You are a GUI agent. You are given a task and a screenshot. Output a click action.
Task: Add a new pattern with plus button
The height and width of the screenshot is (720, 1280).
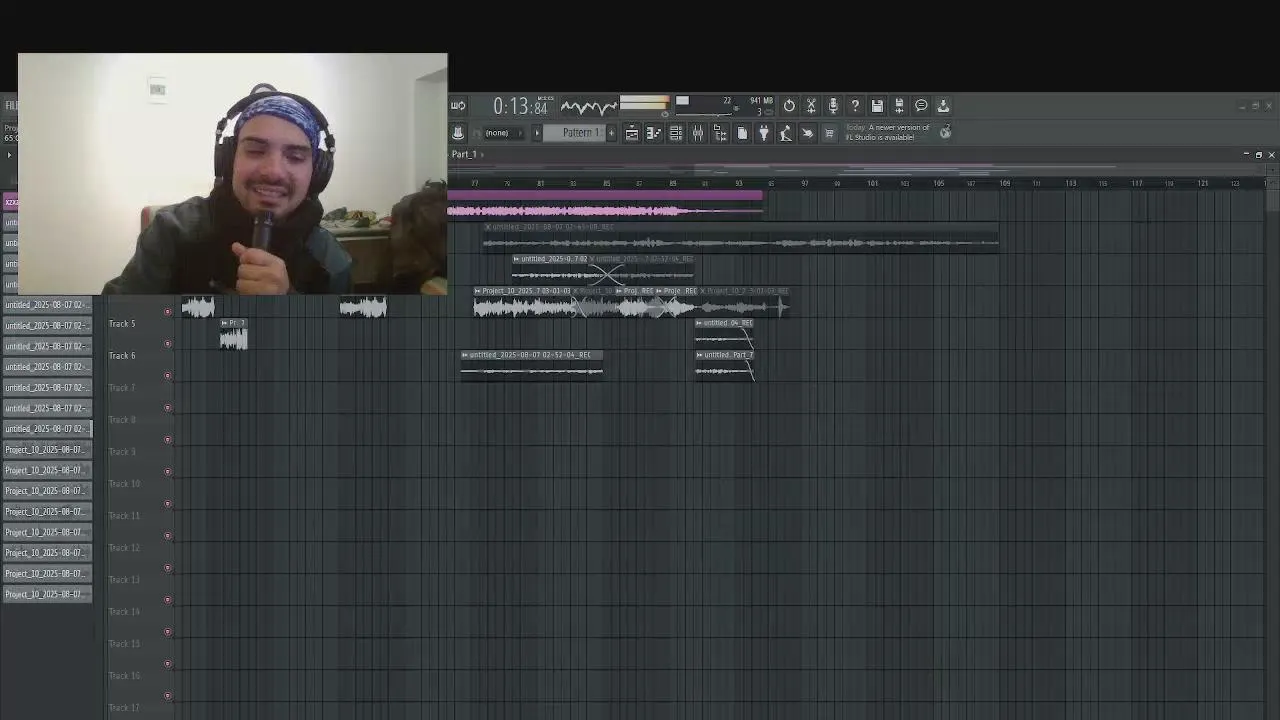(611, 133)
